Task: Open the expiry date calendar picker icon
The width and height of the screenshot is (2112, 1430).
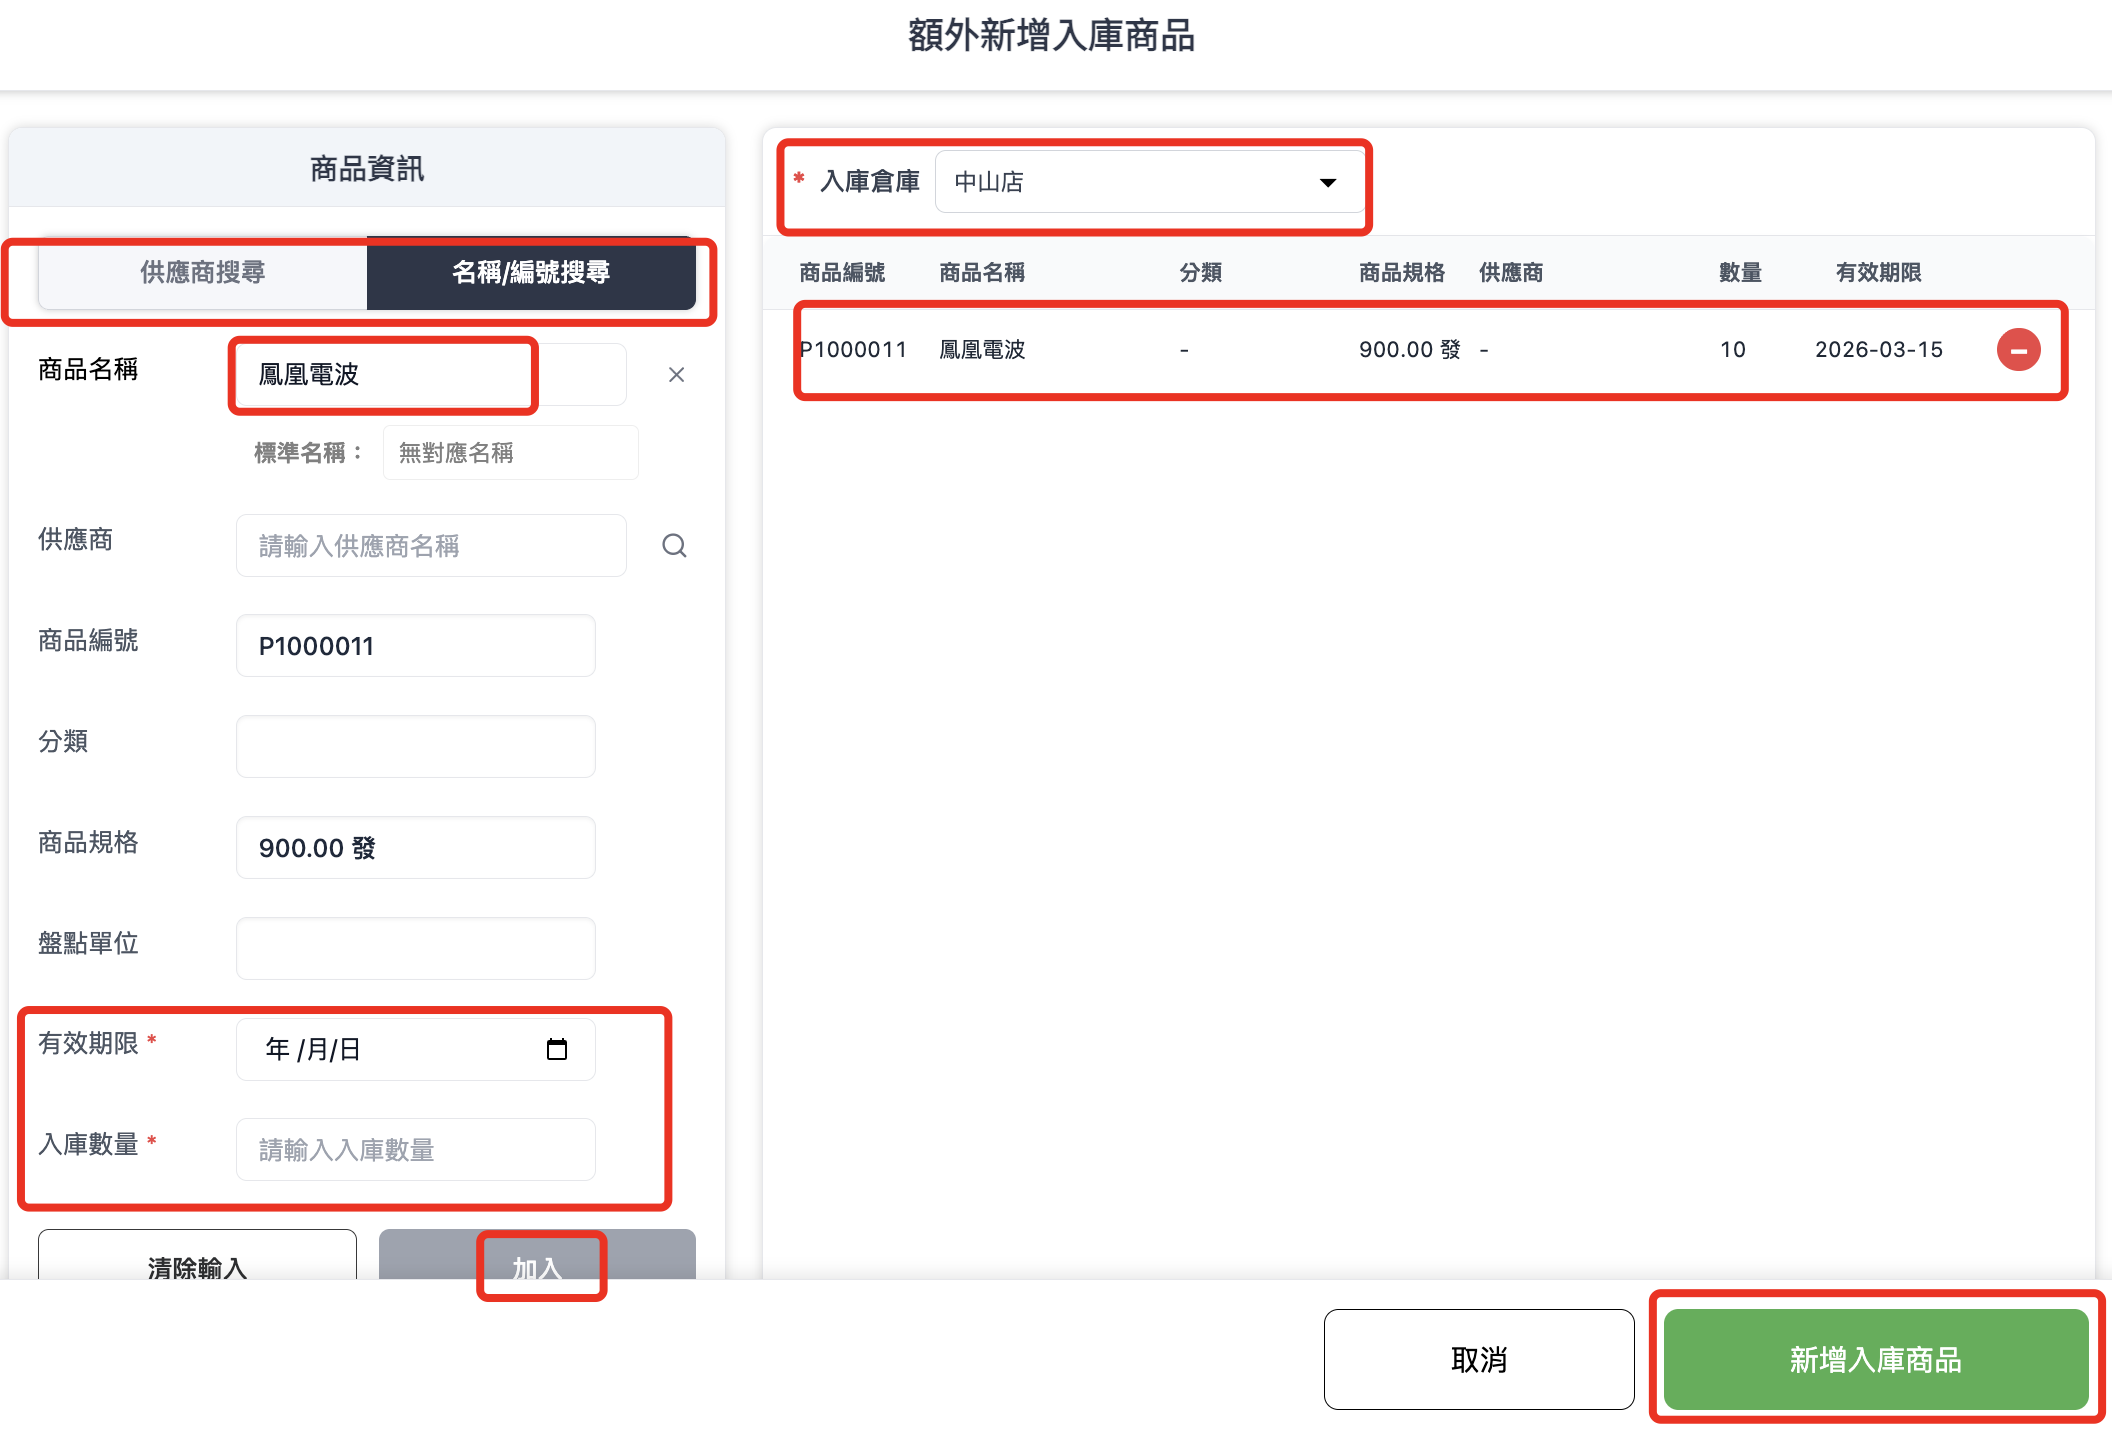Action: click(x=557, y=1049)
